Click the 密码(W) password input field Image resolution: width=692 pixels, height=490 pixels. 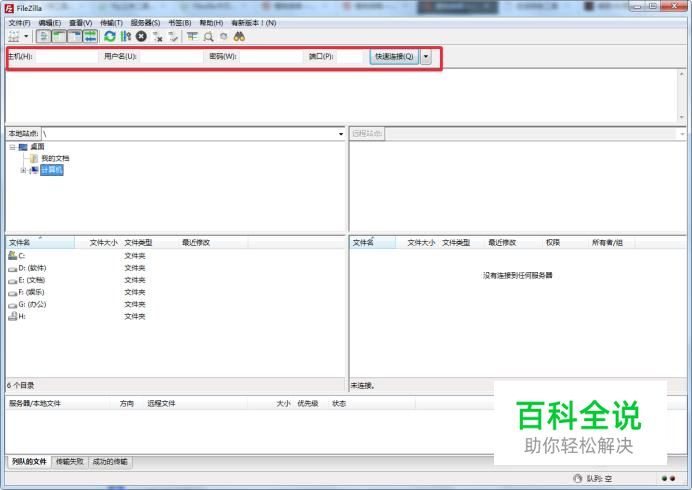point(271,57)
